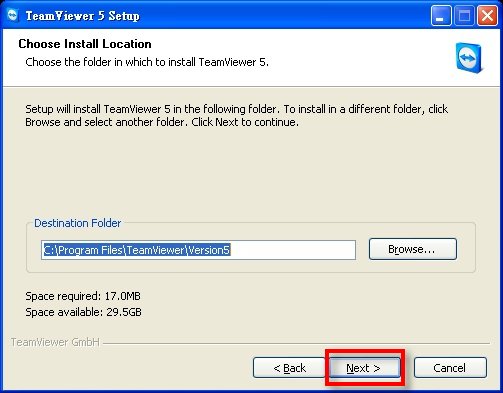Click the TeamViewer logo in the header
Image resolution: width=503 pixels, height=393 pixels.
(x=469, y=57)
